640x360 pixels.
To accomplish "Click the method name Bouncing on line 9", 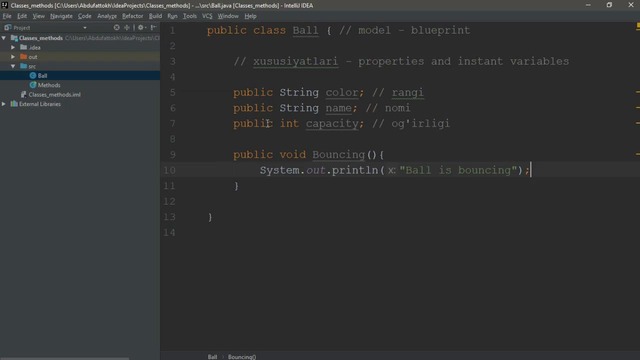I will [x=339, y=155].
